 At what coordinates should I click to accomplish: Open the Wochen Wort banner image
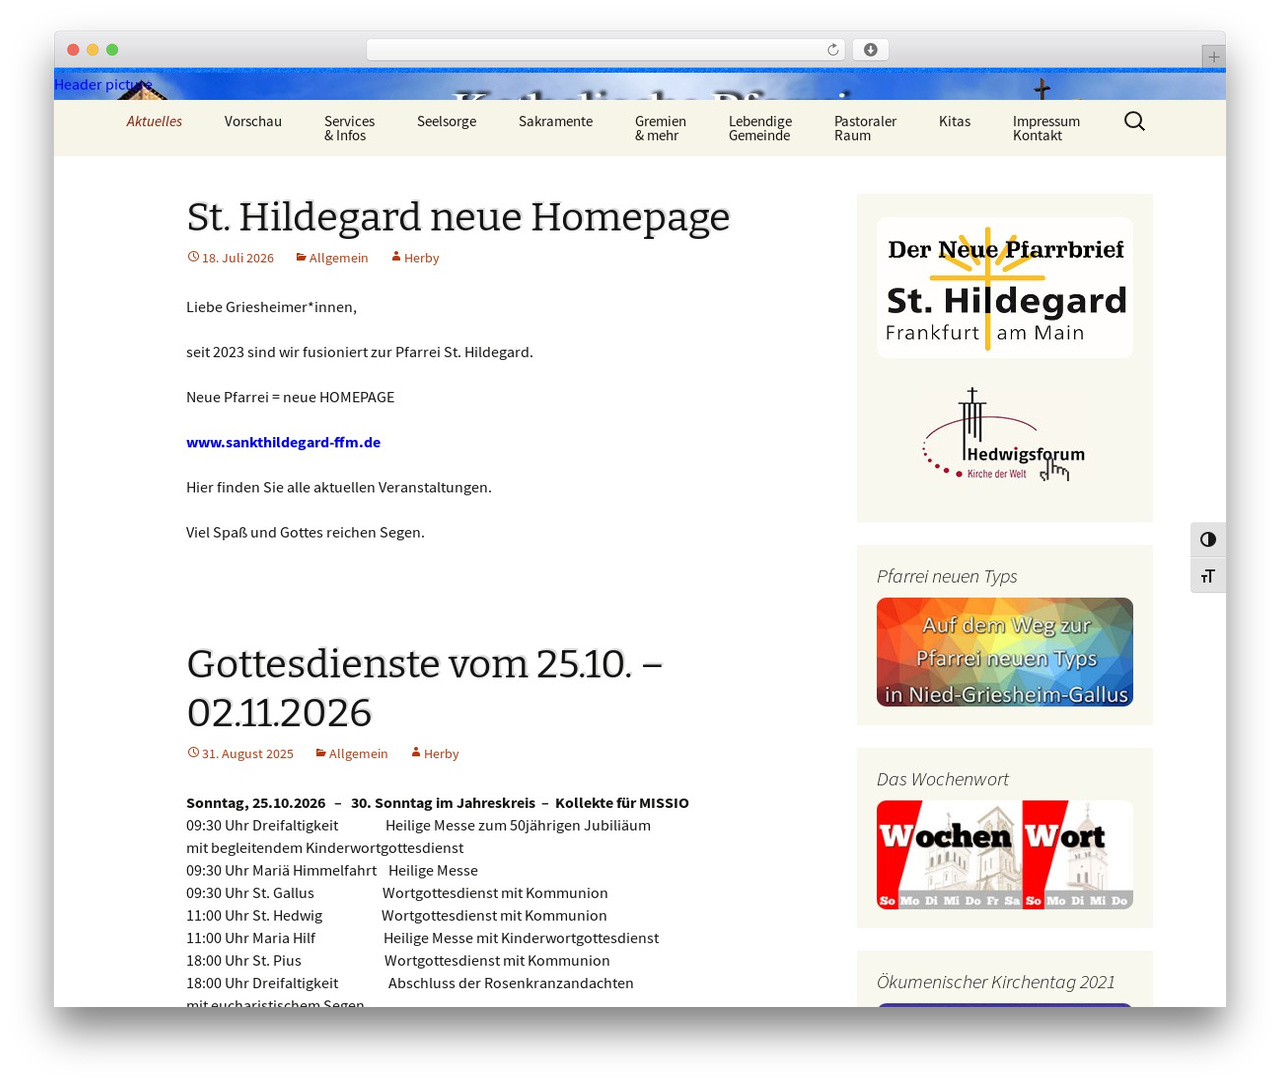pos(1005,855)
